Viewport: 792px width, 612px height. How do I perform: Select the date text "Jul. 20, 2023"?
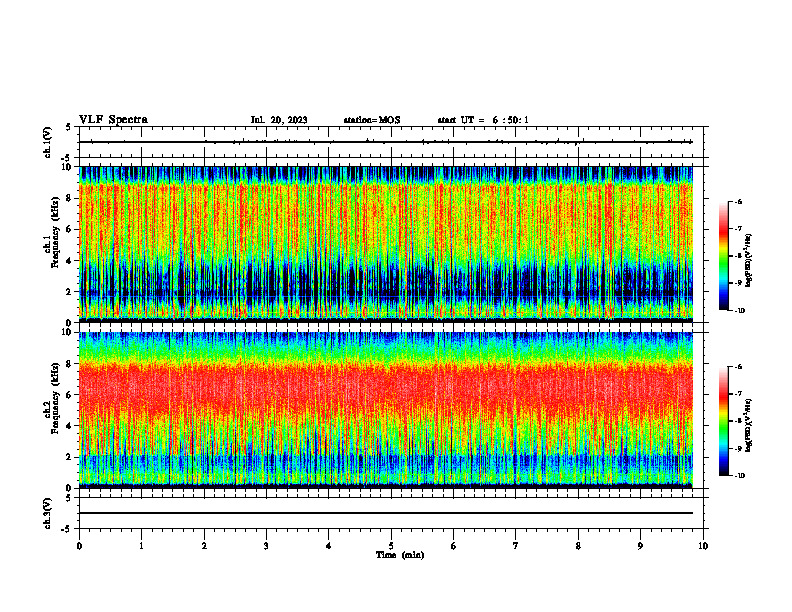click(x=279, y=120)
